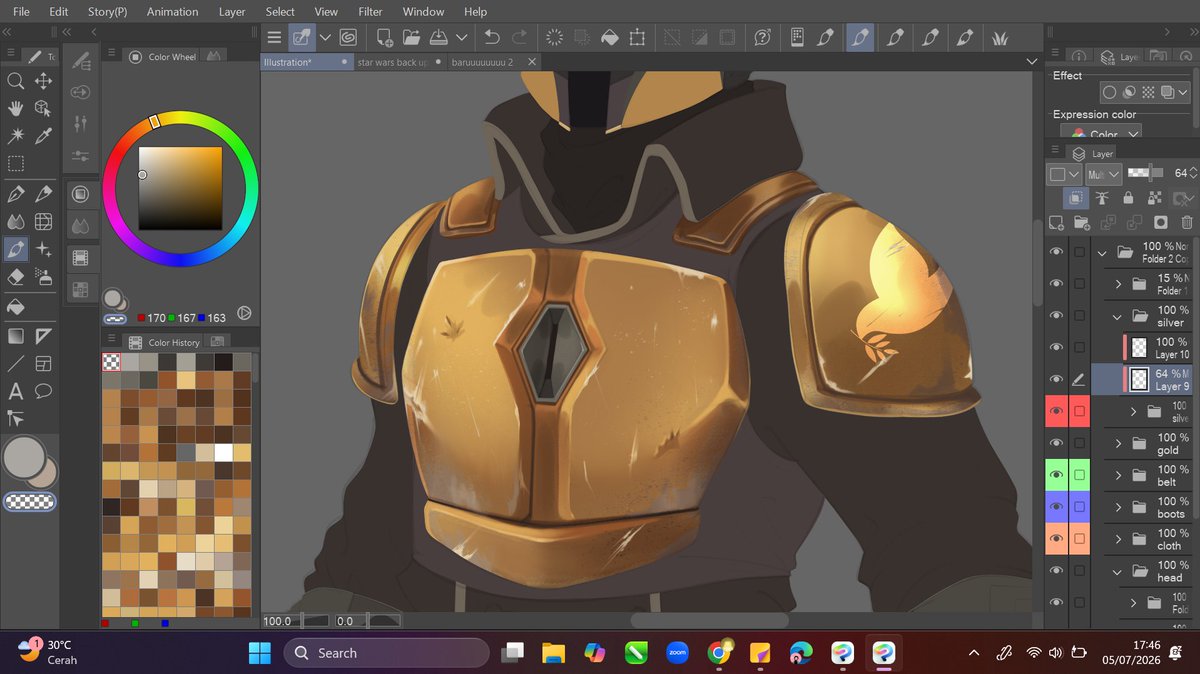The width and height of the screenshot is (1200, 674).
Task: Toggle the Lock layer padlock icon
Action: coord(1129,198)
